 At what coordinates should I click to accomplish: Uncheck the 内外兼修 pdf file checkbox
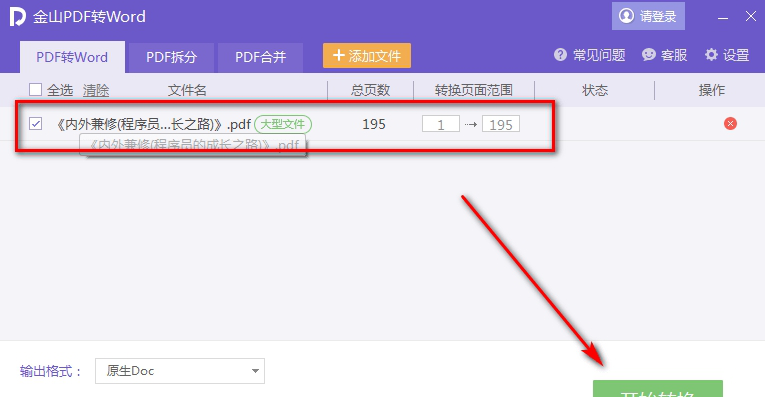point(35,124)
